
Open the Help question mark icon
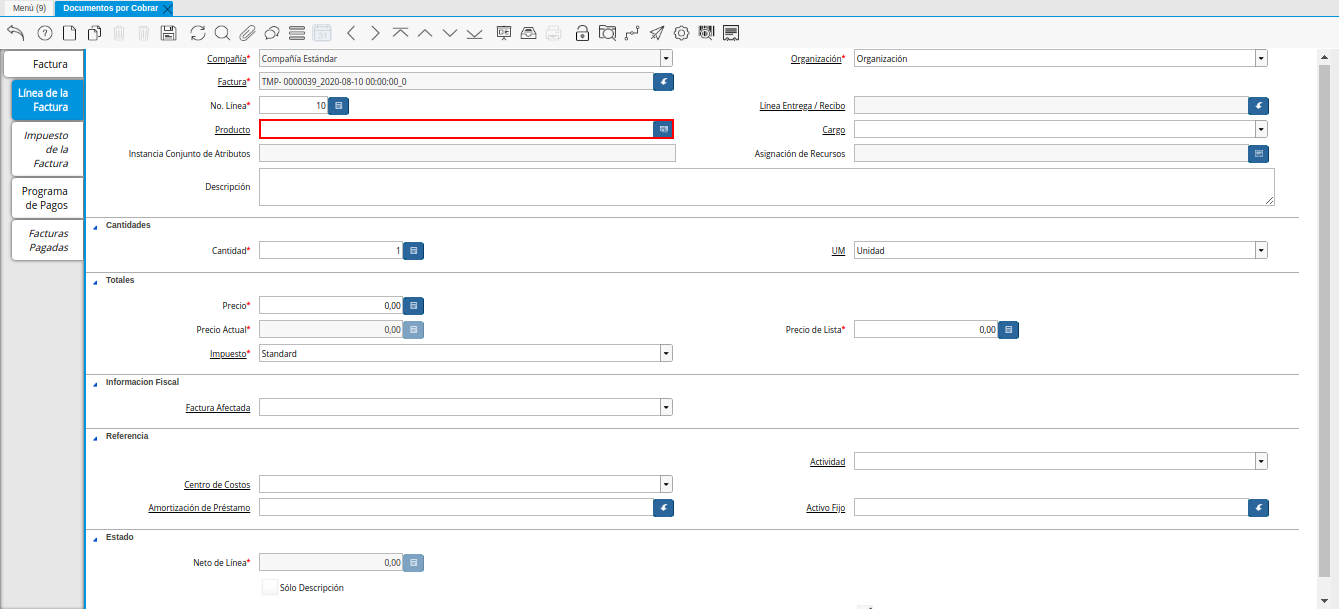click(44, 33)
